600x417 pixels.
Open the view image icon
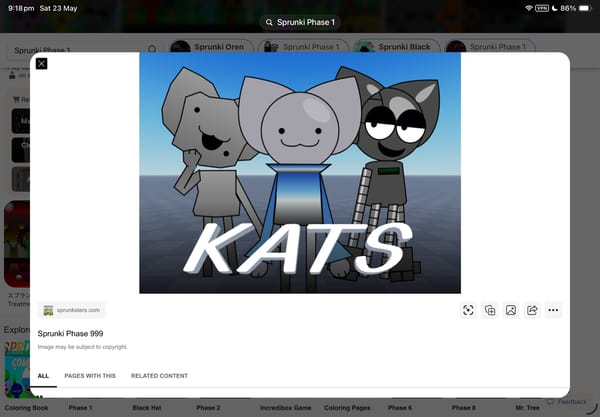click(x=511, y=310)
